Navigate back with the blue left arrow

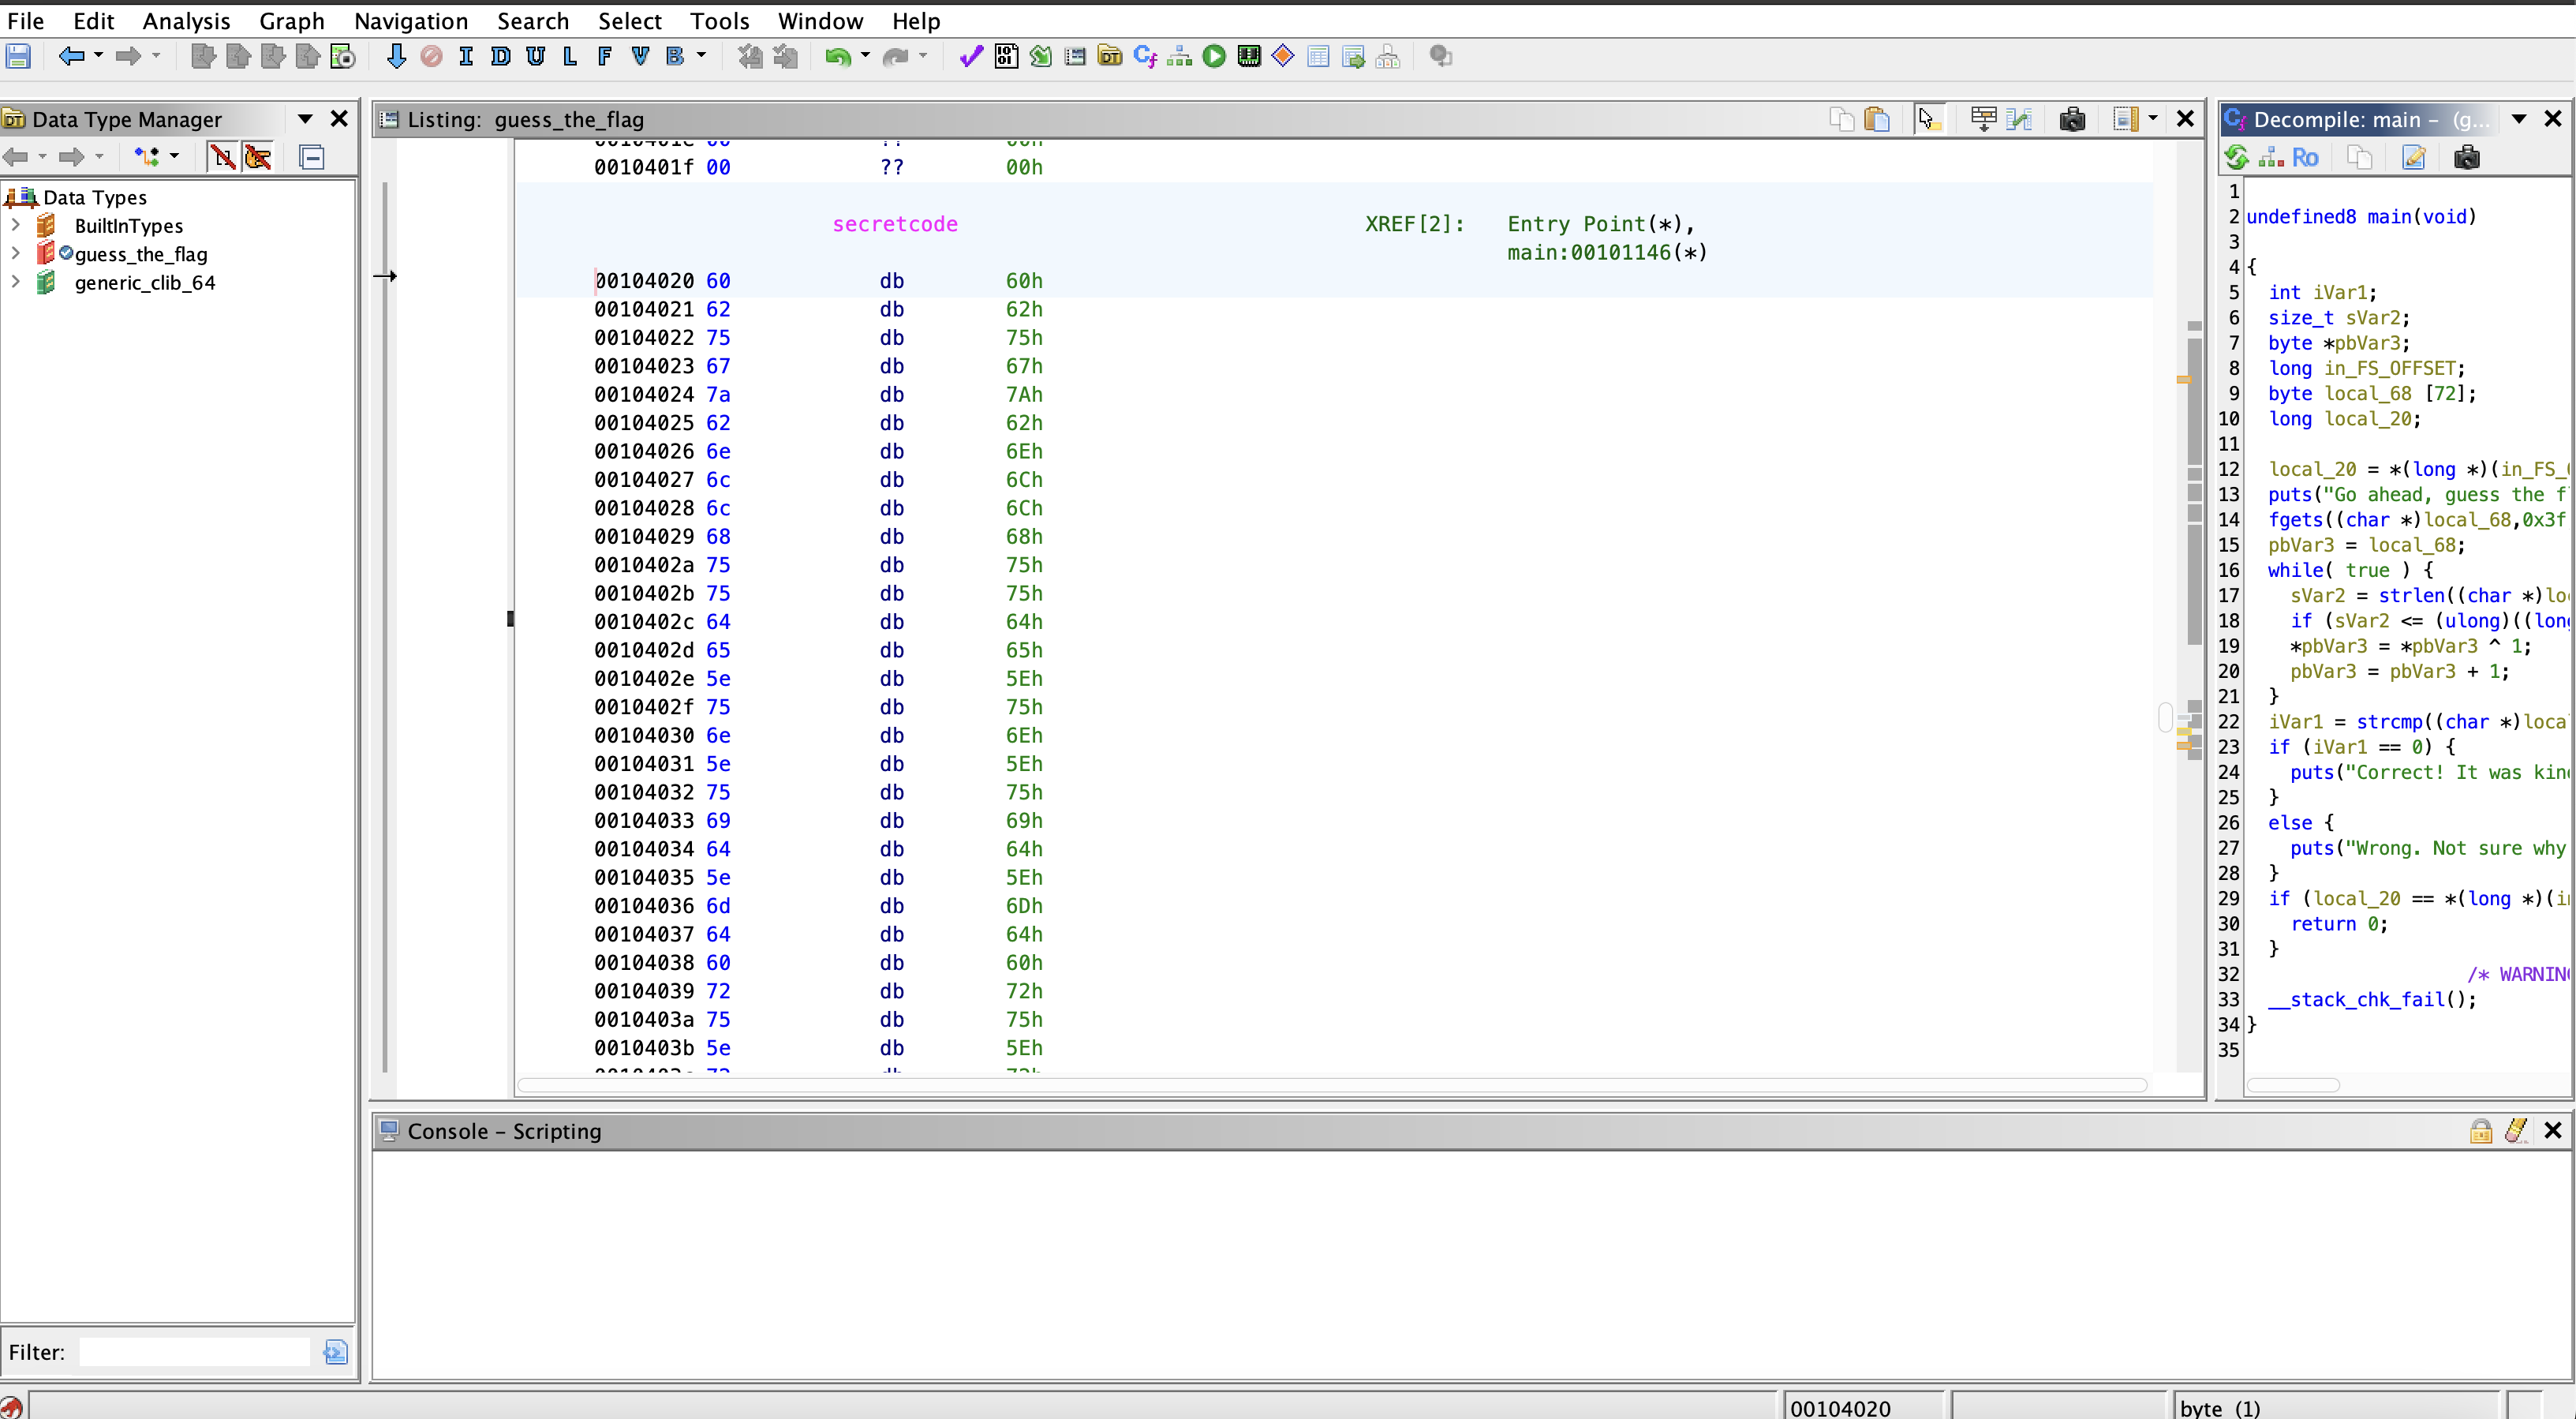tap(70, 56)
